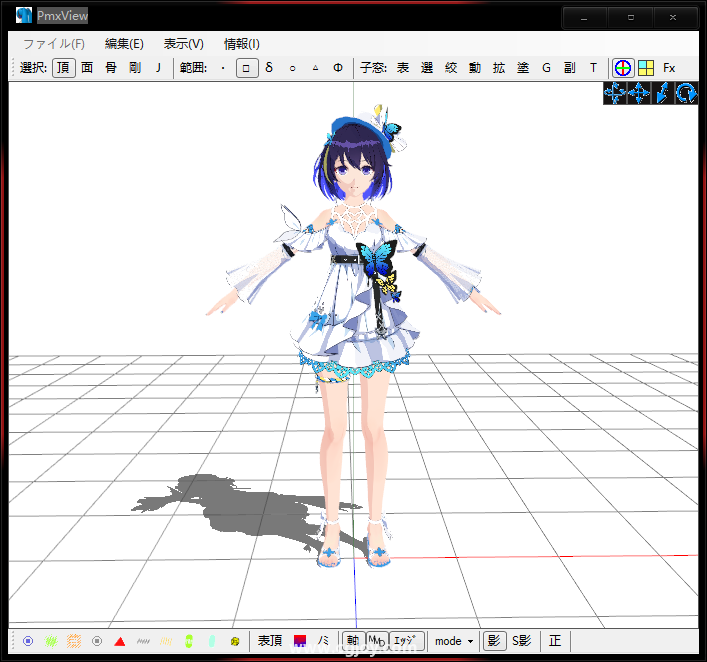Click the yellow-blue grid icon in toolbar
The height and width of the screenshot is (662, 707).
646,68
